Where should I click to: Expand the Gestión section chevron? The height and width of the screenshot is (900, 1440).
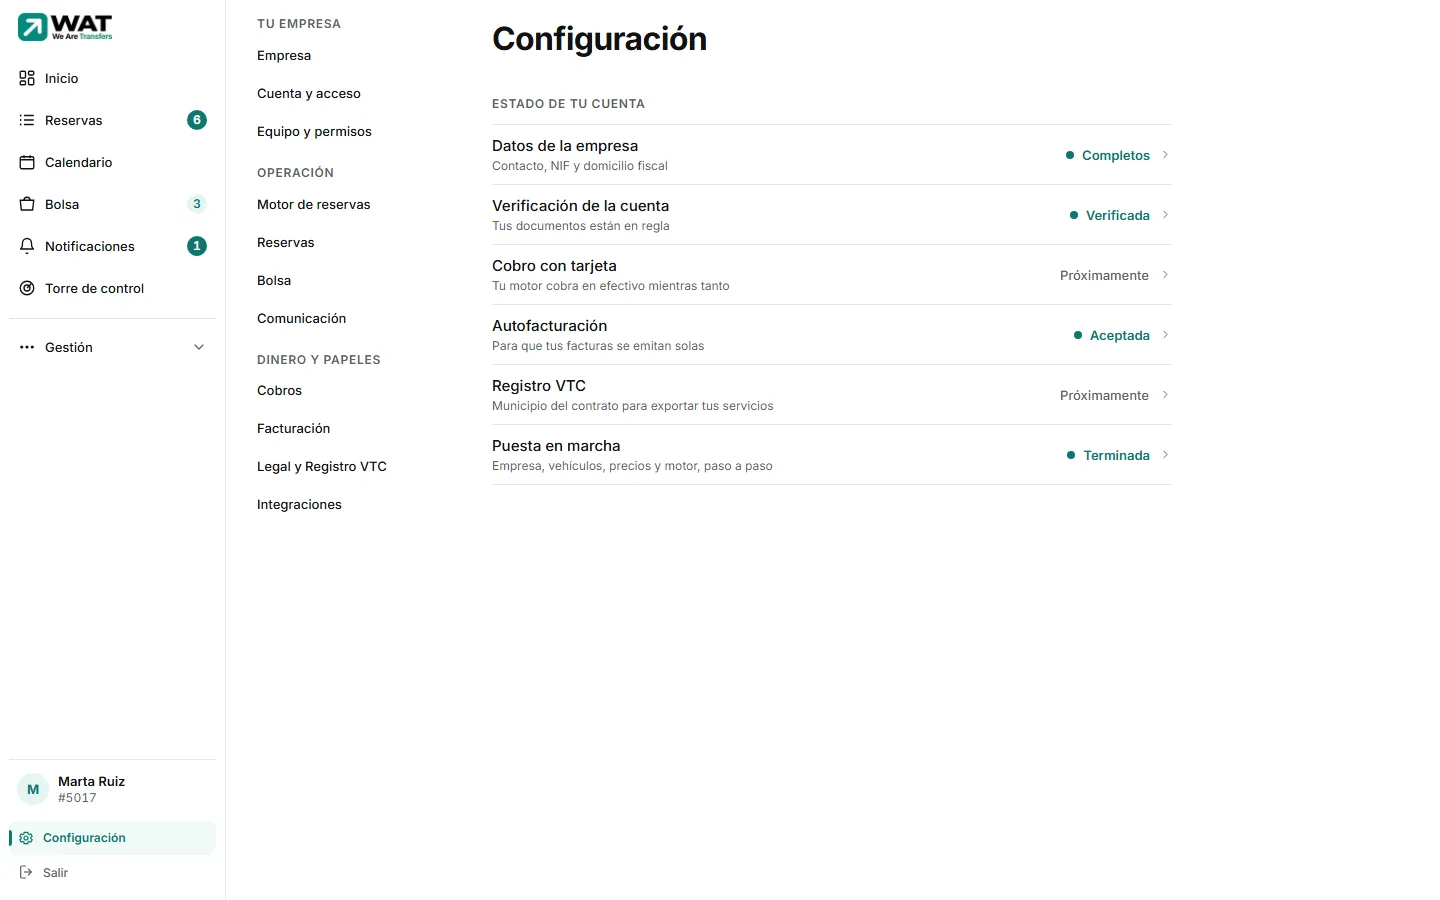tap(199, 347)
